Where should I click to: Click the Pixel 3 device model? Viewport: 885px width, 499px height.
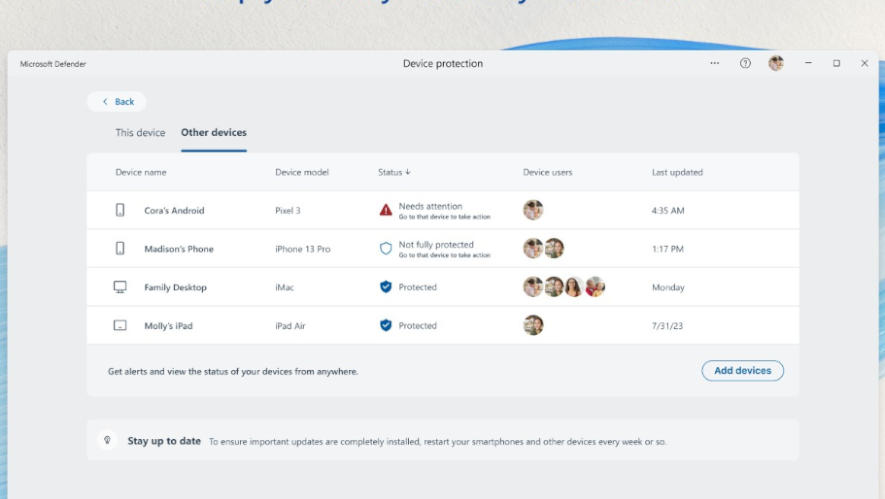click(288, 211)
